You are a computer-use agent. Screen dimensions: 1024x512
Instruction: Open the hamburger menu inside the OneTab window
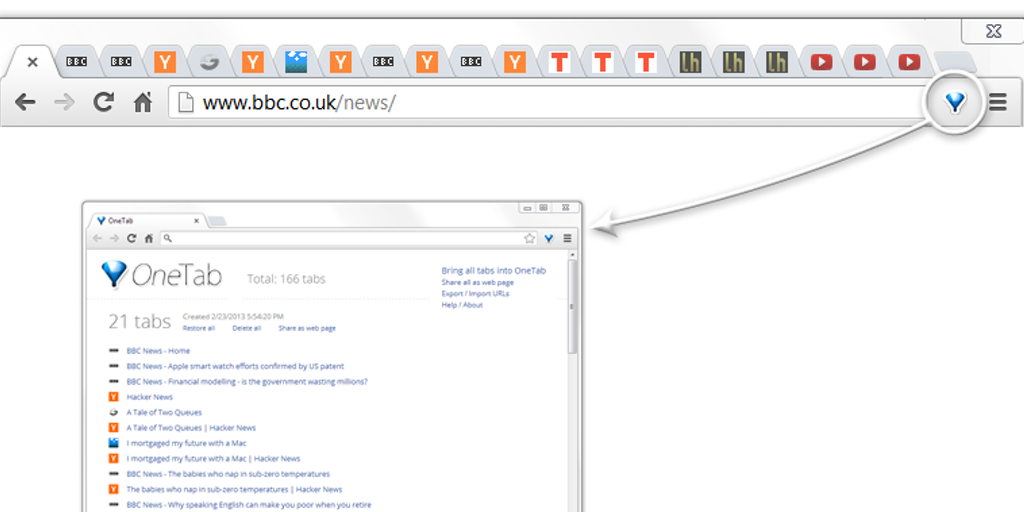click(567, 238)
